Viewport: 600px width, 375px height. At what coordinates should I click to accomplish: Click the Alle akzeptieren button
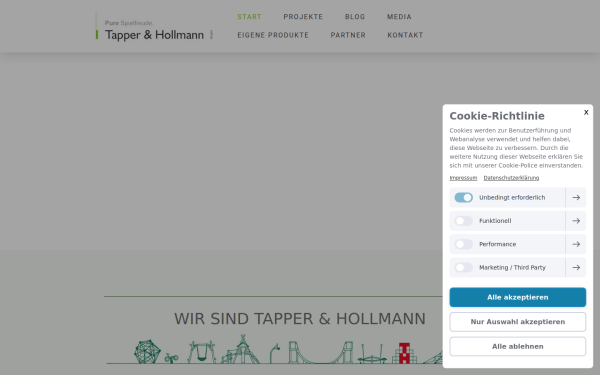pyautogui.click(x=517, y=297)
